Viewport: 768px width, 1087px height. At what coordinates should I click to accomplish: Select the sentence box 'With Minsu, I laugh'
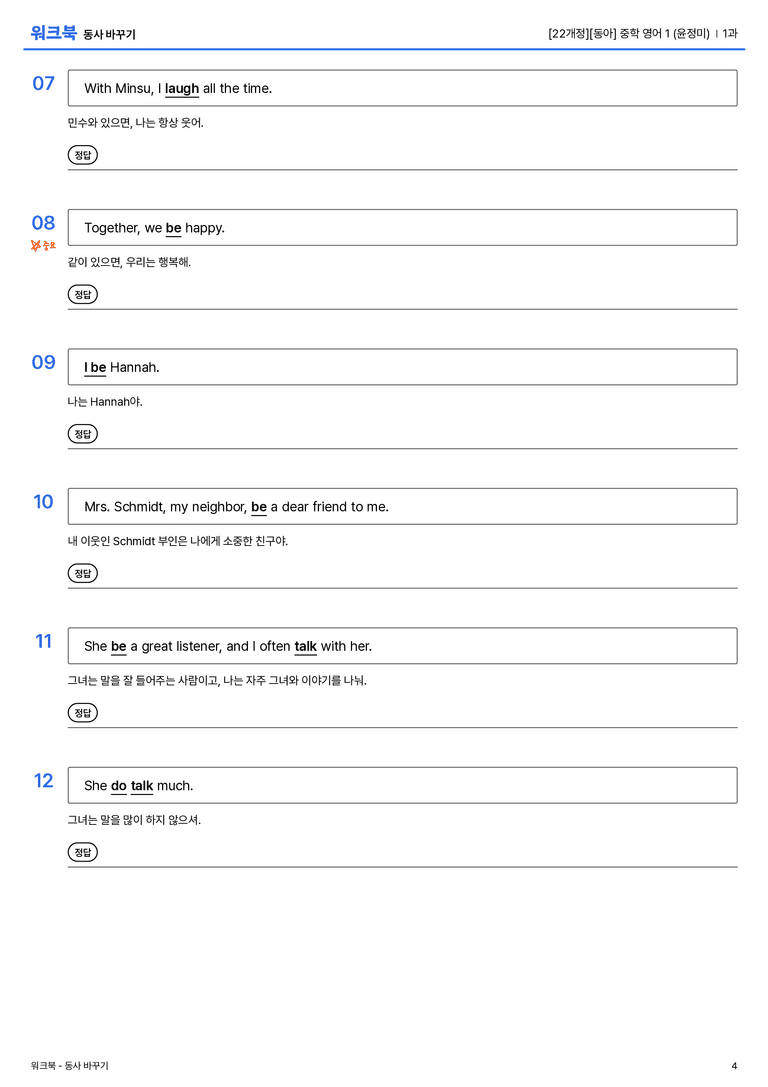click(x=402, y=88)
